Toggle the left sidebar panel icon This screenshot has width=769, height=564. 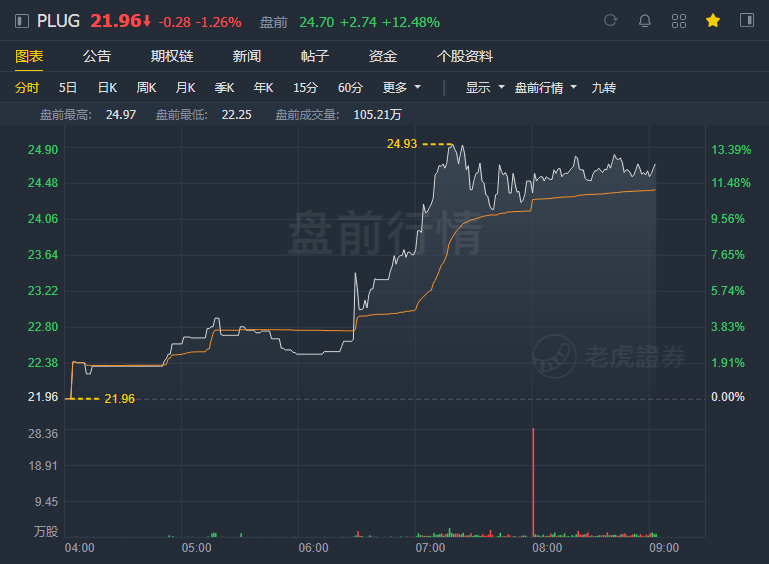pos(22,21)
